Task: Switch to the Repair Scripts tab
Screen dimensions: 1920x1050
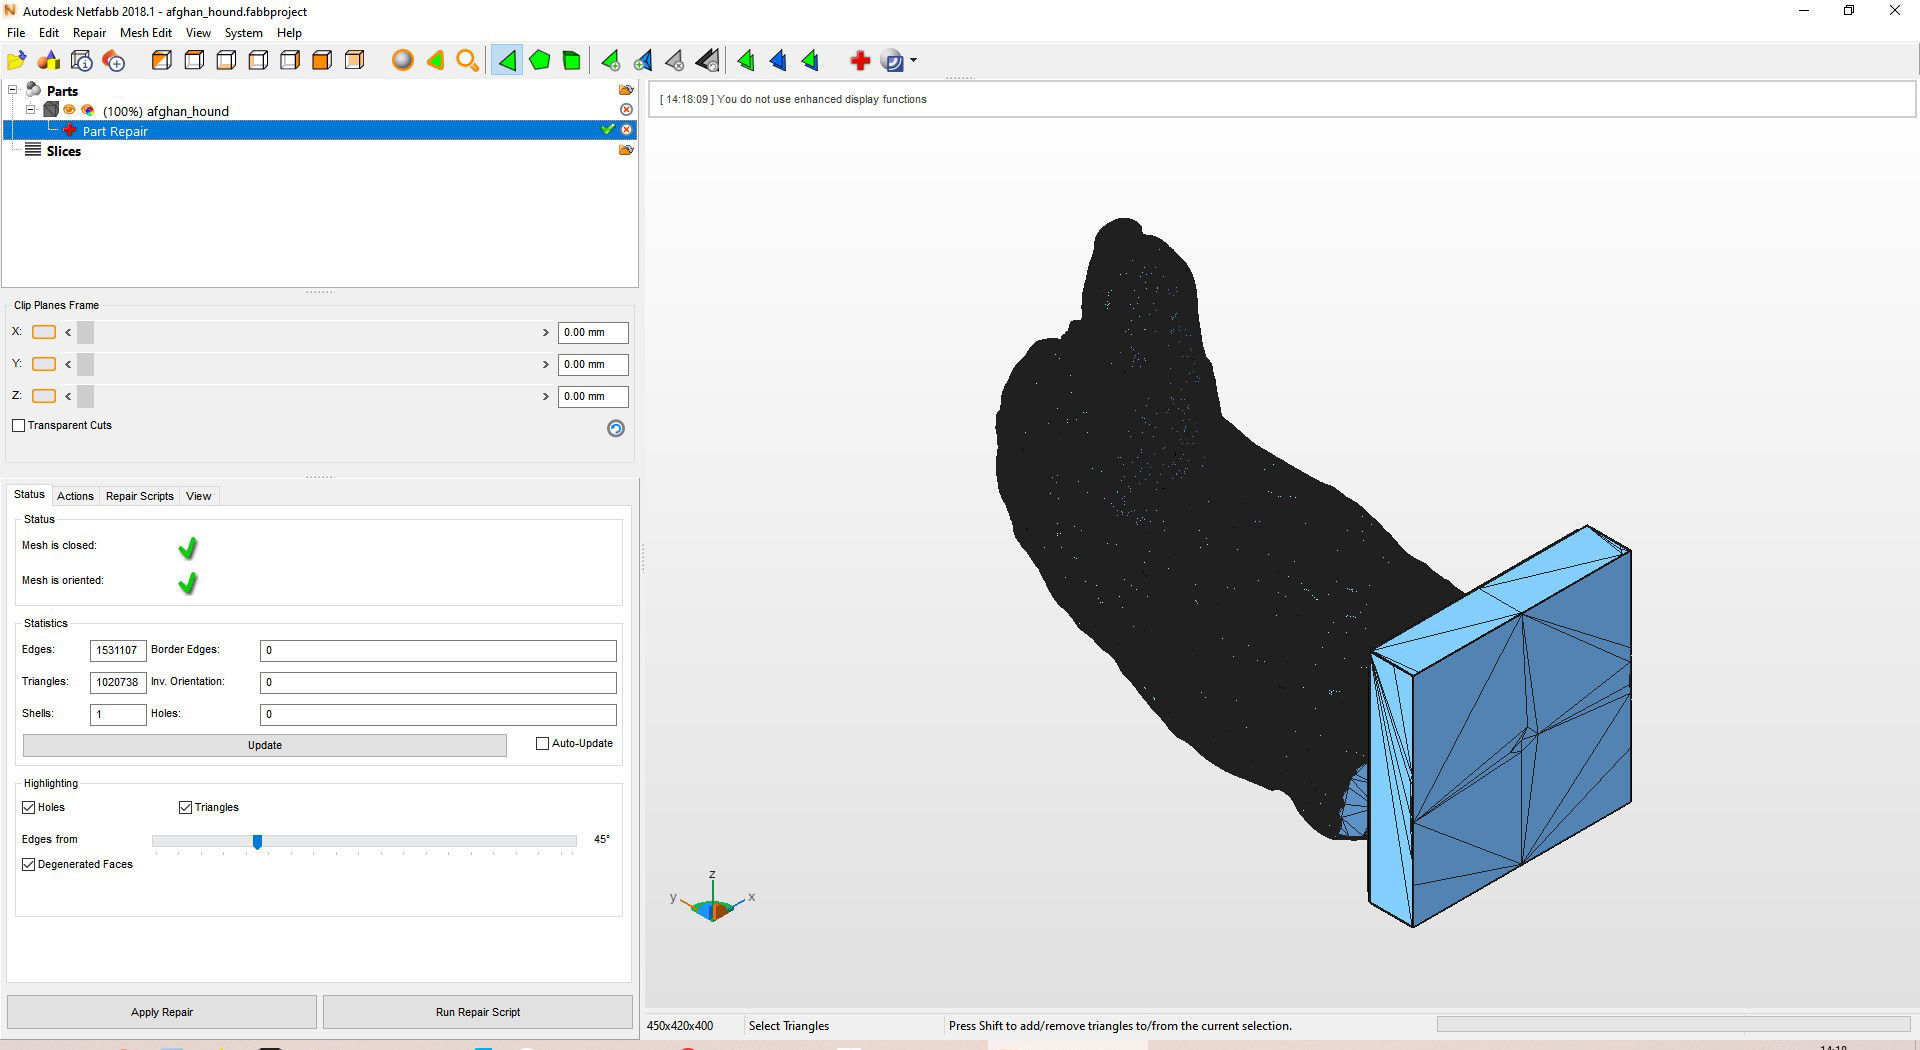Action: click(x=140, y=496)
